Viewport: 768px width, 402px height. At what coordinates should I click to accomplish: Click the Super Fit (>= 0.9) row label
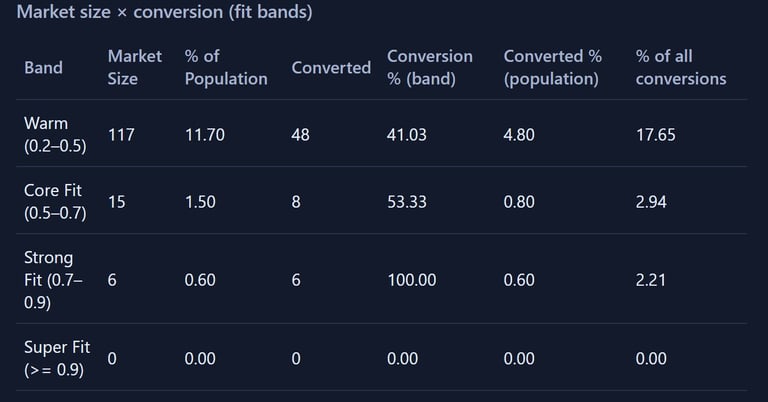(57, 358)
